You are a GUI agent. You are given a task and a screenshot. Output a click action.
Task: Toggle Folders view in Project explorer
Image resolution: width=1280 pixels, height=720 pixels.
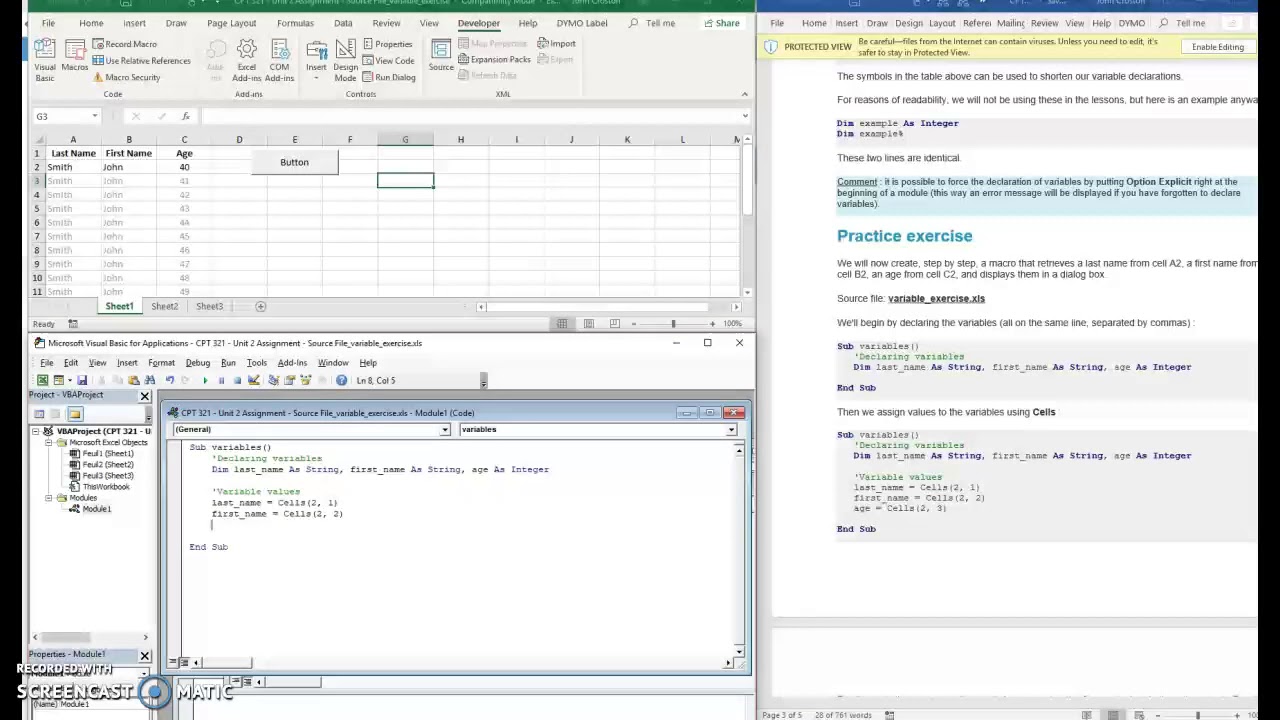(75, 413)
